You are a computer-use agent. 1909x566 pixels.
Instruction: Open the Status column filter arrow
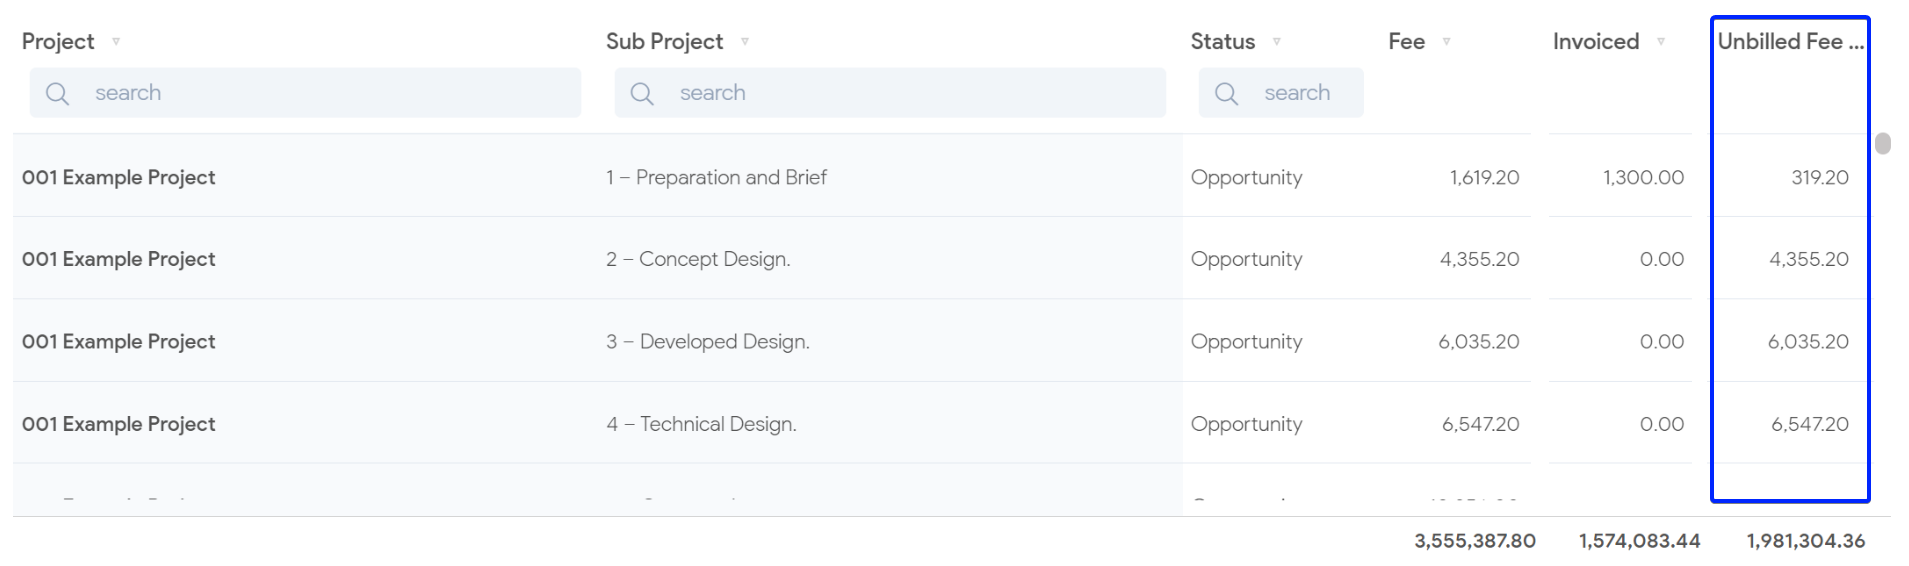pos(1277,42)
